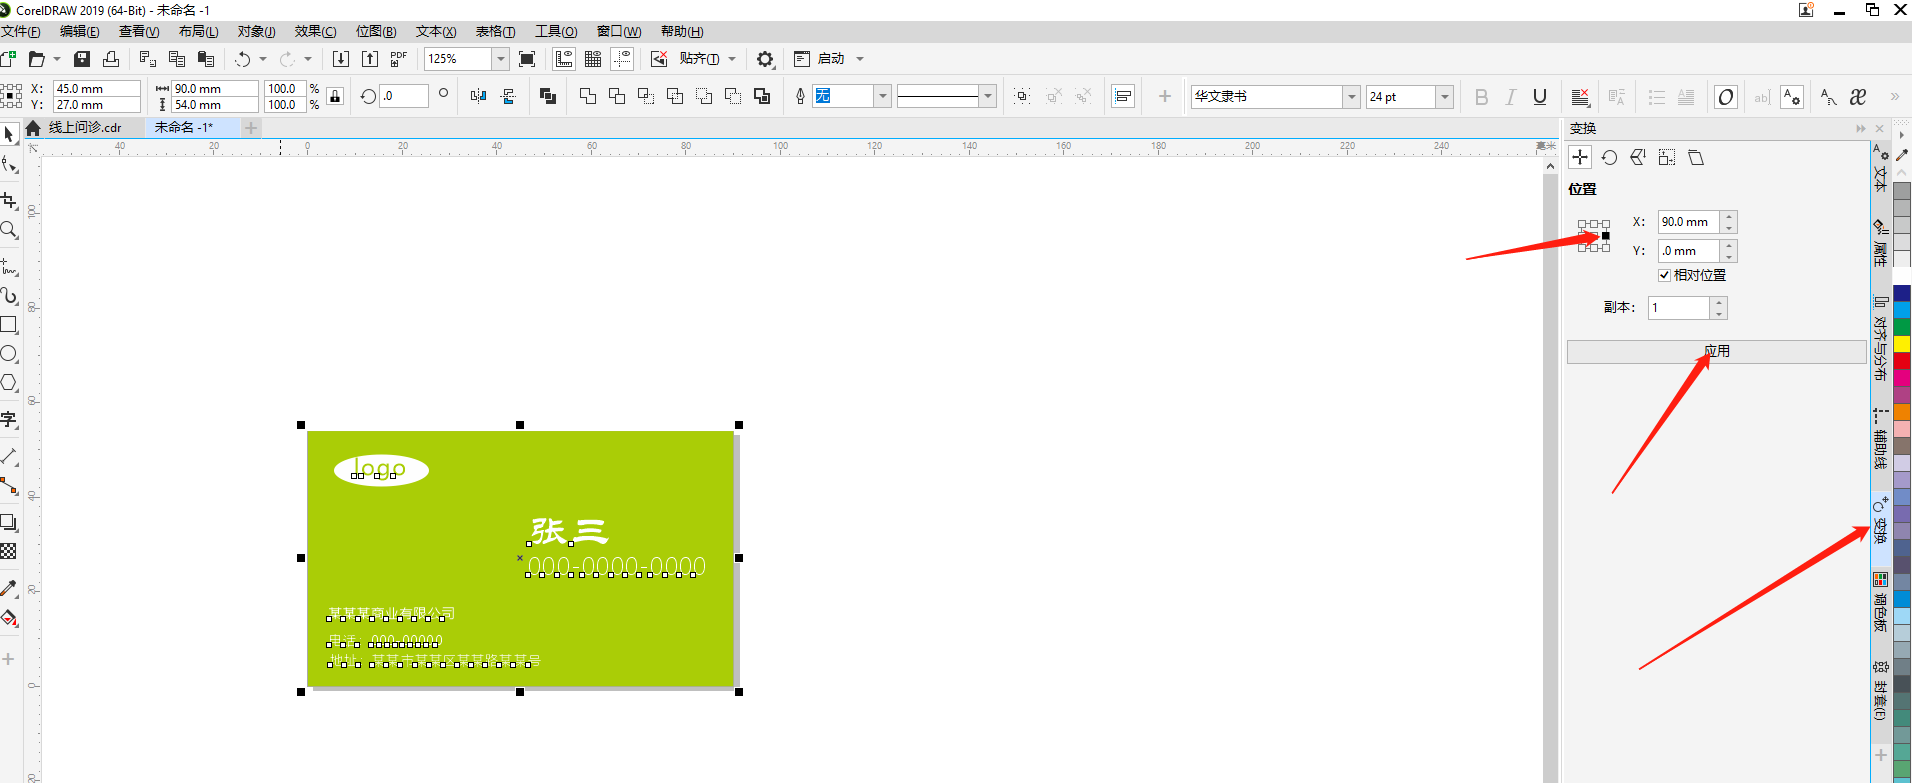Open the font name dropdown 华文隶书
1912x783 pixels.
pos(1352,96)
